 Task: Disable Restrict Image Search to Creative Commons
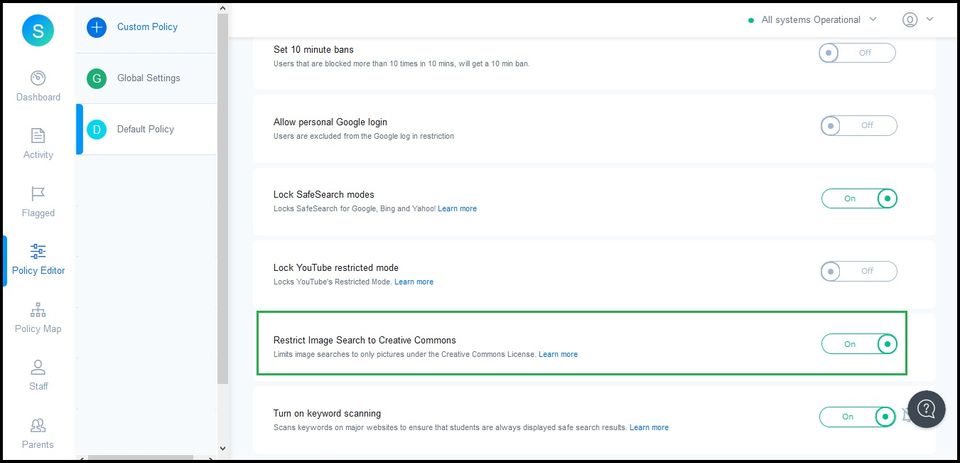(859, 344)
